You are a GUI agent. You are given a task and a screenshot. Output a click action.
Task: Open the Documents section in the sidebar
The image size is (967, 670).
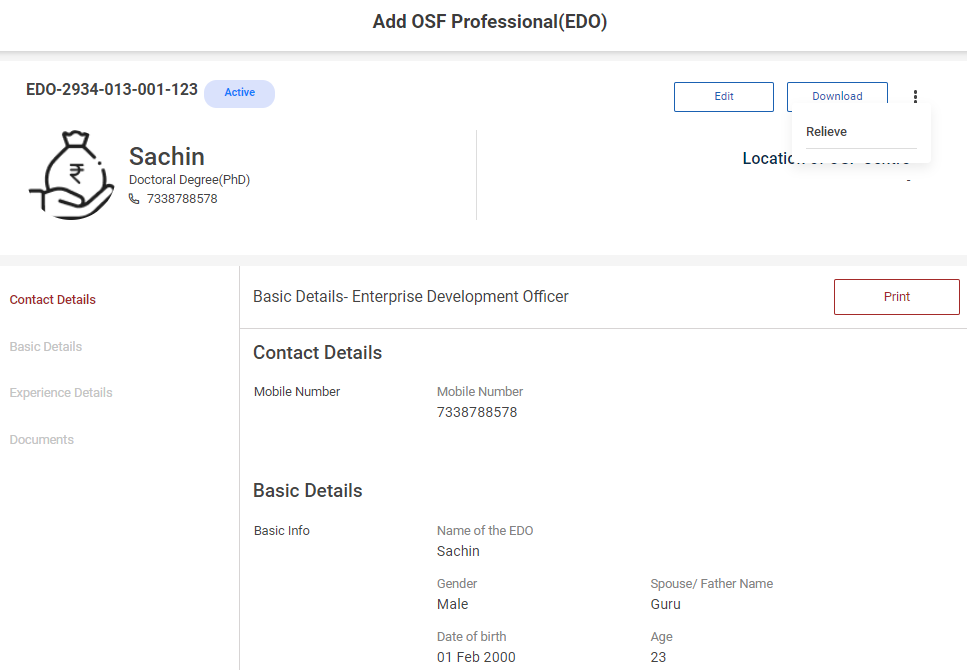42,440
